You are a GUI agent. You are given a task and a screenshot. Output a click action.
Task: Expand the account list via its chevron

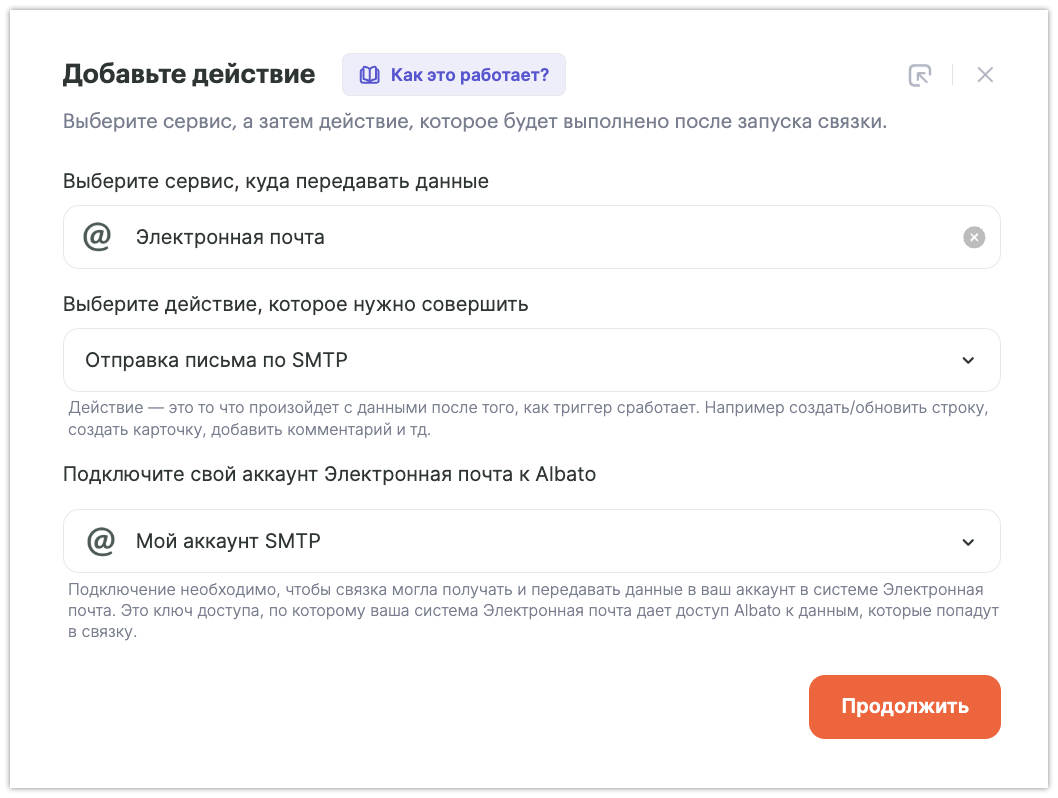(968, 542)
